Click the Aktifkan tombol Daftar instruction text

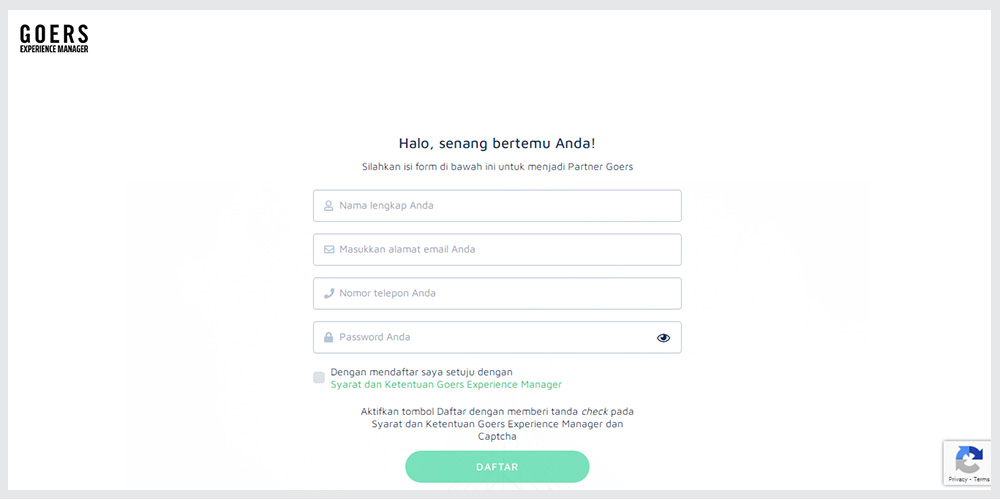click(497, 424)
